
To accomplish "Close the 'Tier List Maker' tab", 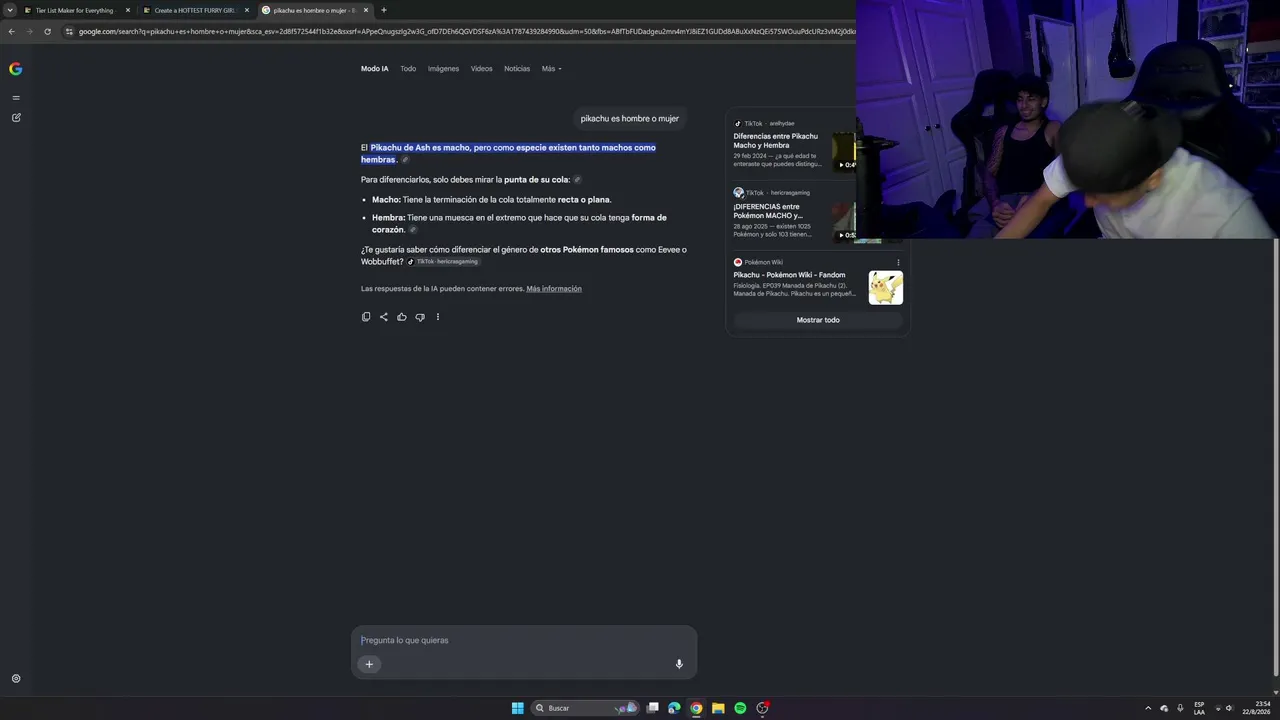I will point(128,10).
